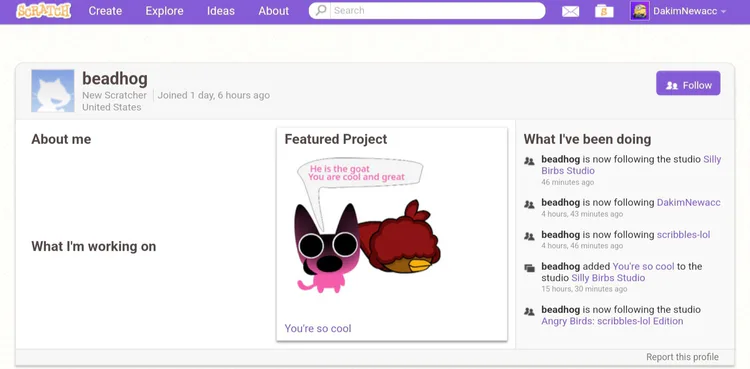The width and height of the screenshot is (750, 369).
Task: Open Angry Birds: scribbles-lol Edition studio link
Action: pyautogui.click(x=612, y=321)
